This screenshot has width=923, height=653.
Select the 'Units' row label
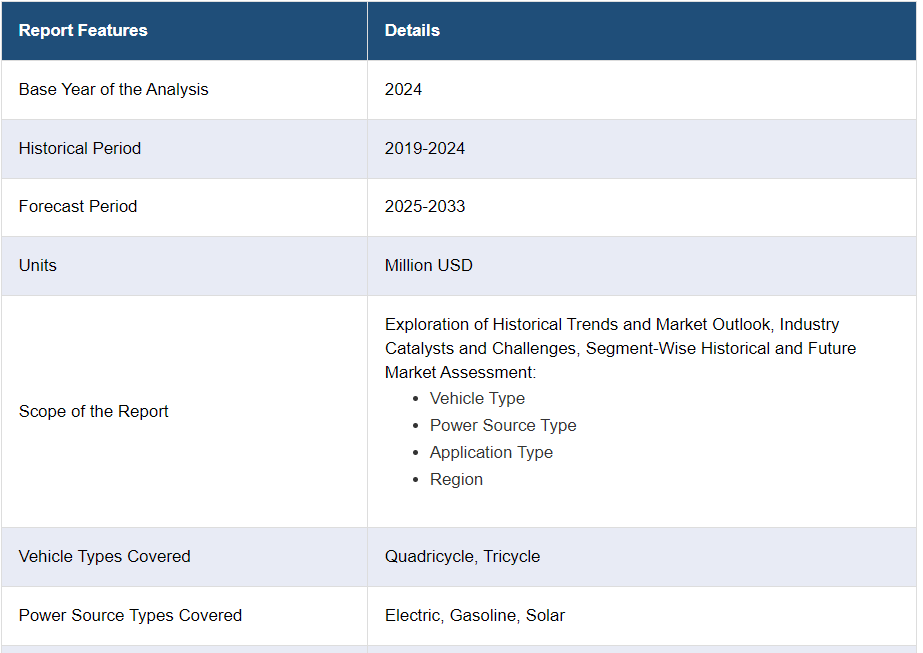tap(38, 265)
